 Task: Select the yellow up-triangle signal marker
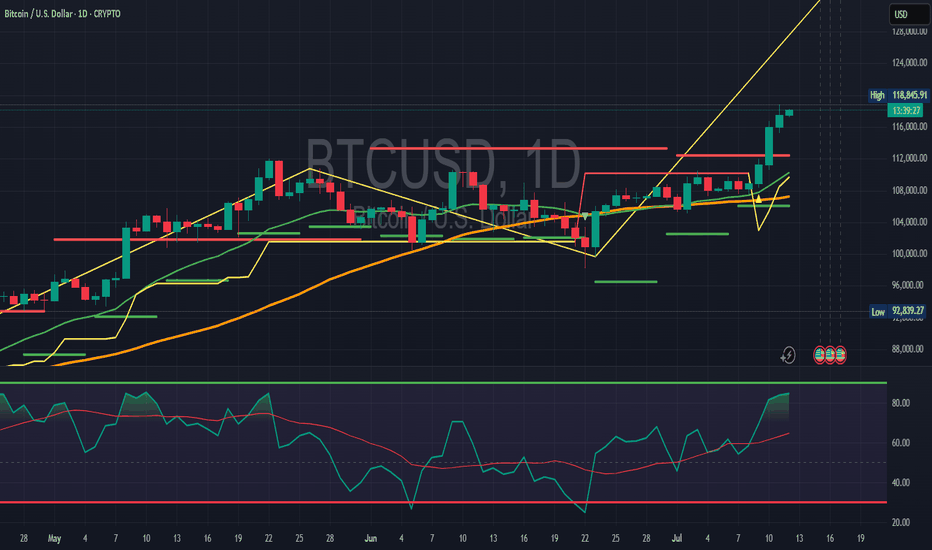(758, 199)
